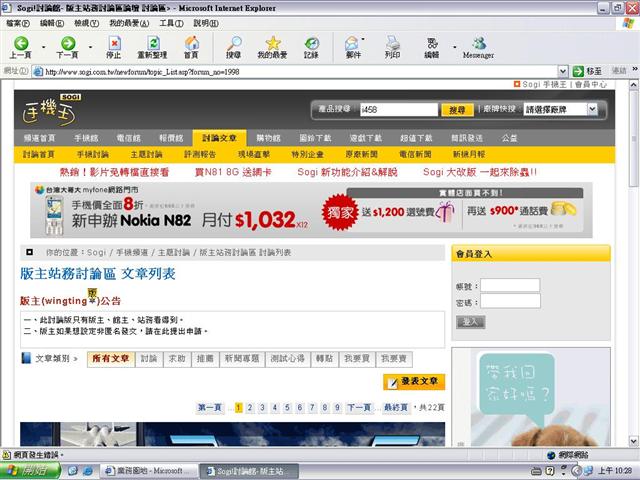Click the 發表文章 post article button
This screenshot has height=480, width=640.
[x=414, y=381]
